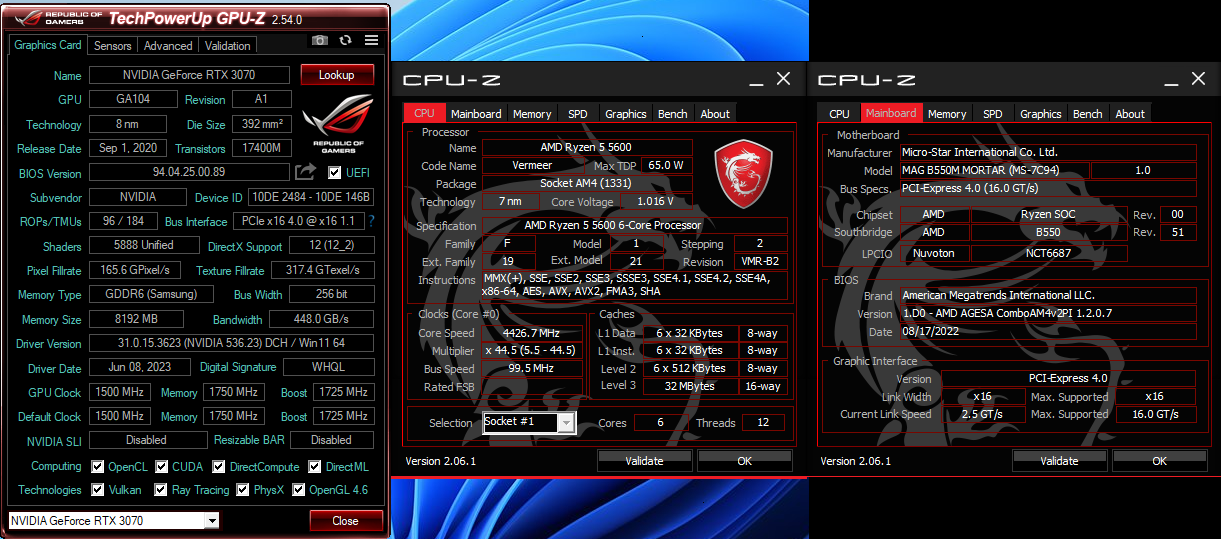Click the CPU Name field AMD Ryzen 5 5600
Image resolution: width=1221 pixels, height=539 pixels.
586,147
